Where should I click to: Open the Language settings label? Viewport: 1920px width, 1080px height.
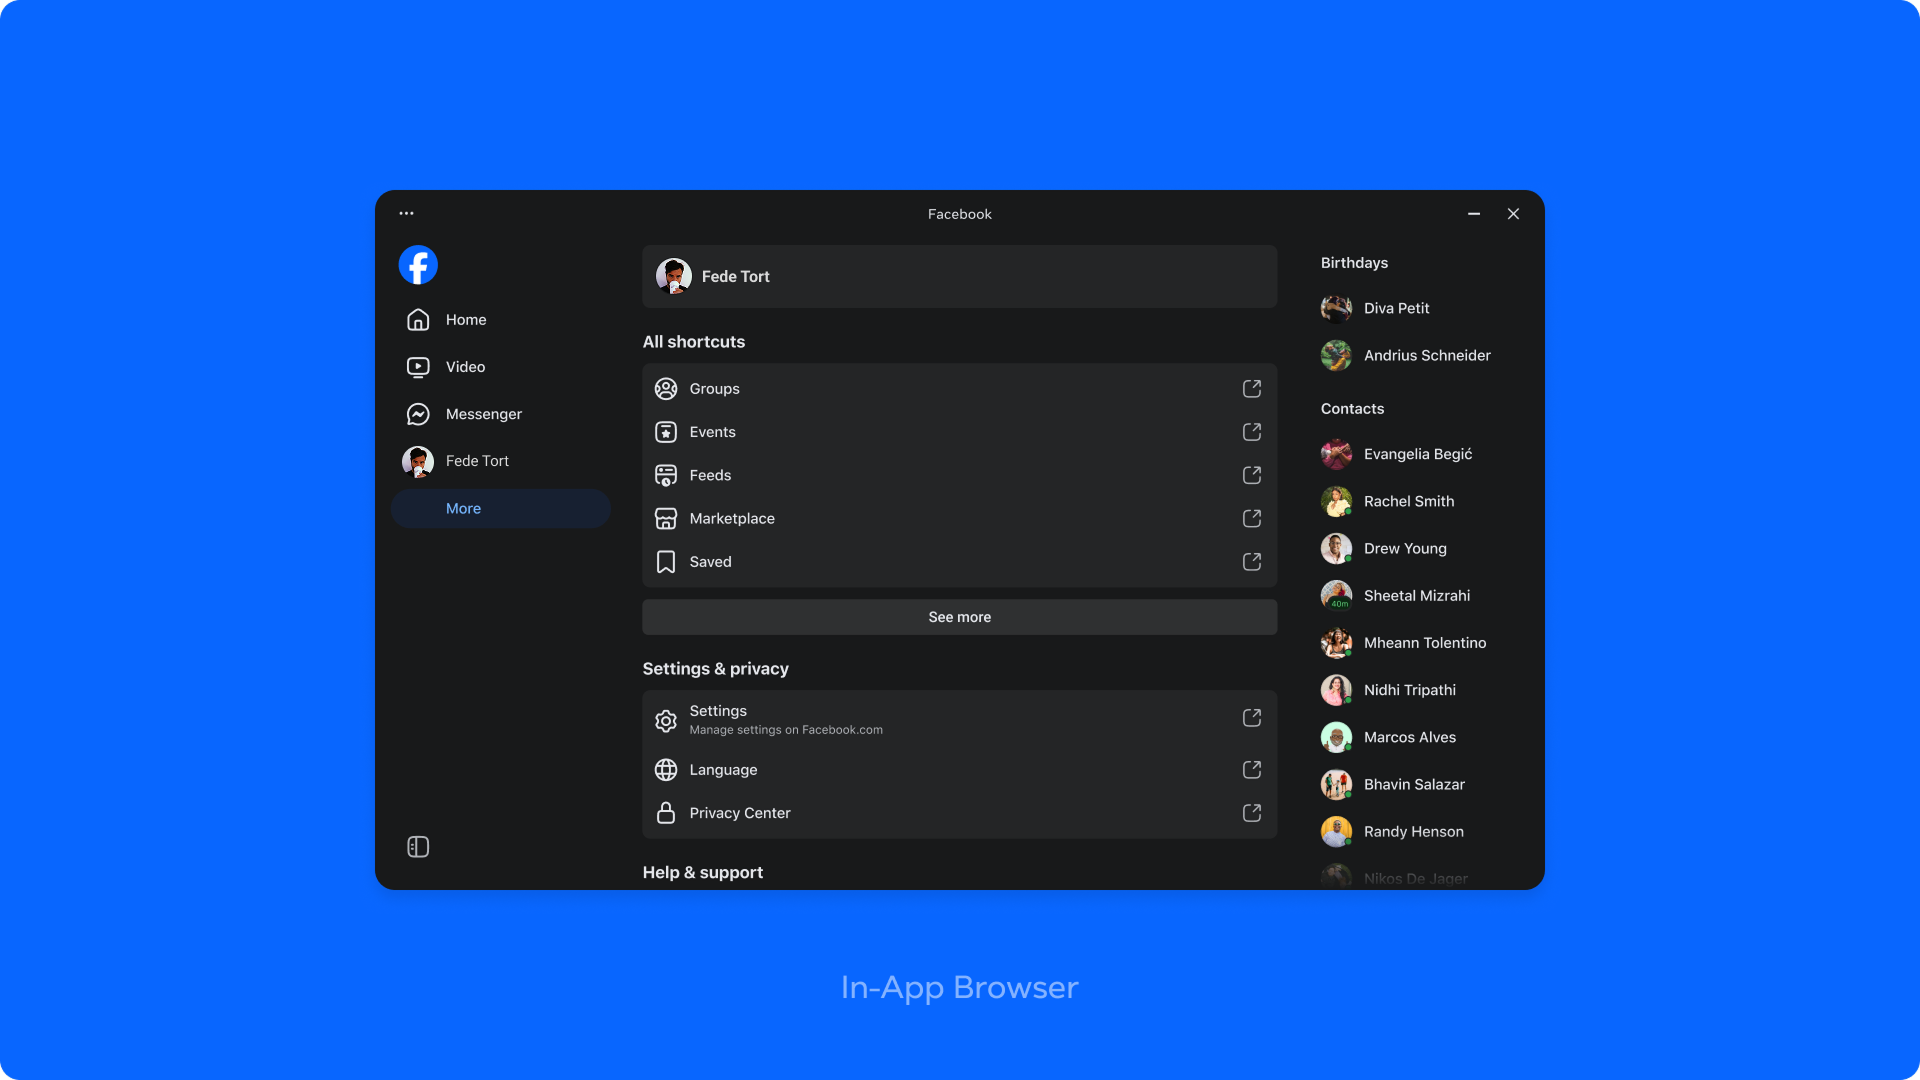point(723,770)
